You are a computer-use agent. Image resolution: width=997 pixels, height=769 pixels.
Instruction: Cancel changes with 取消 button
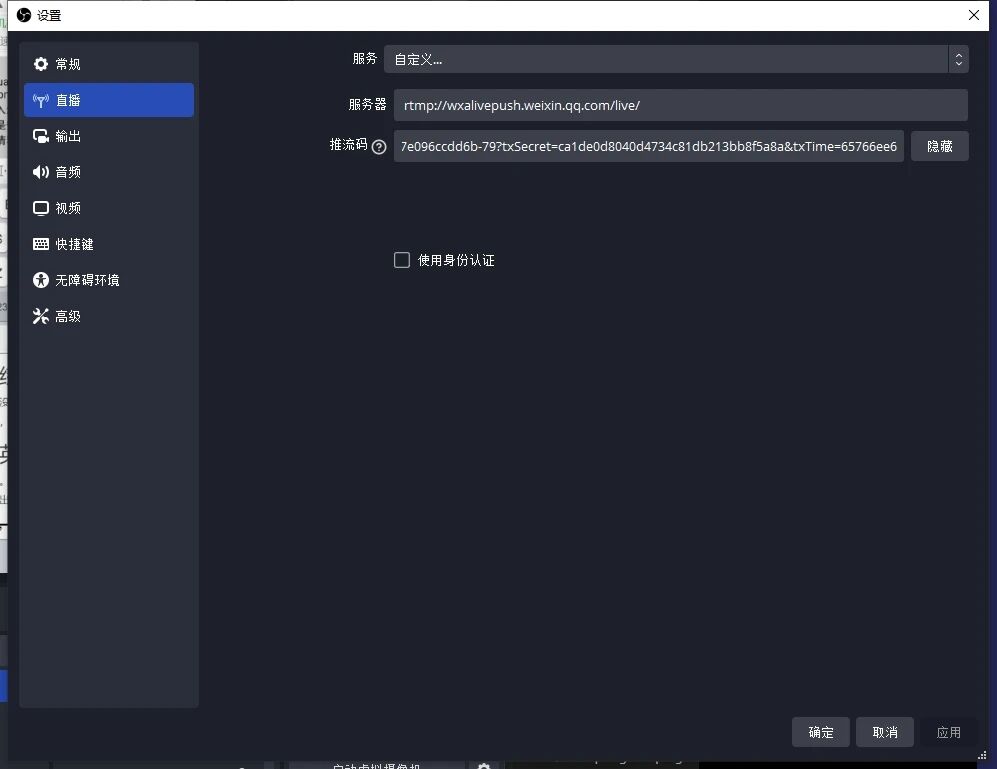[884, 732]
